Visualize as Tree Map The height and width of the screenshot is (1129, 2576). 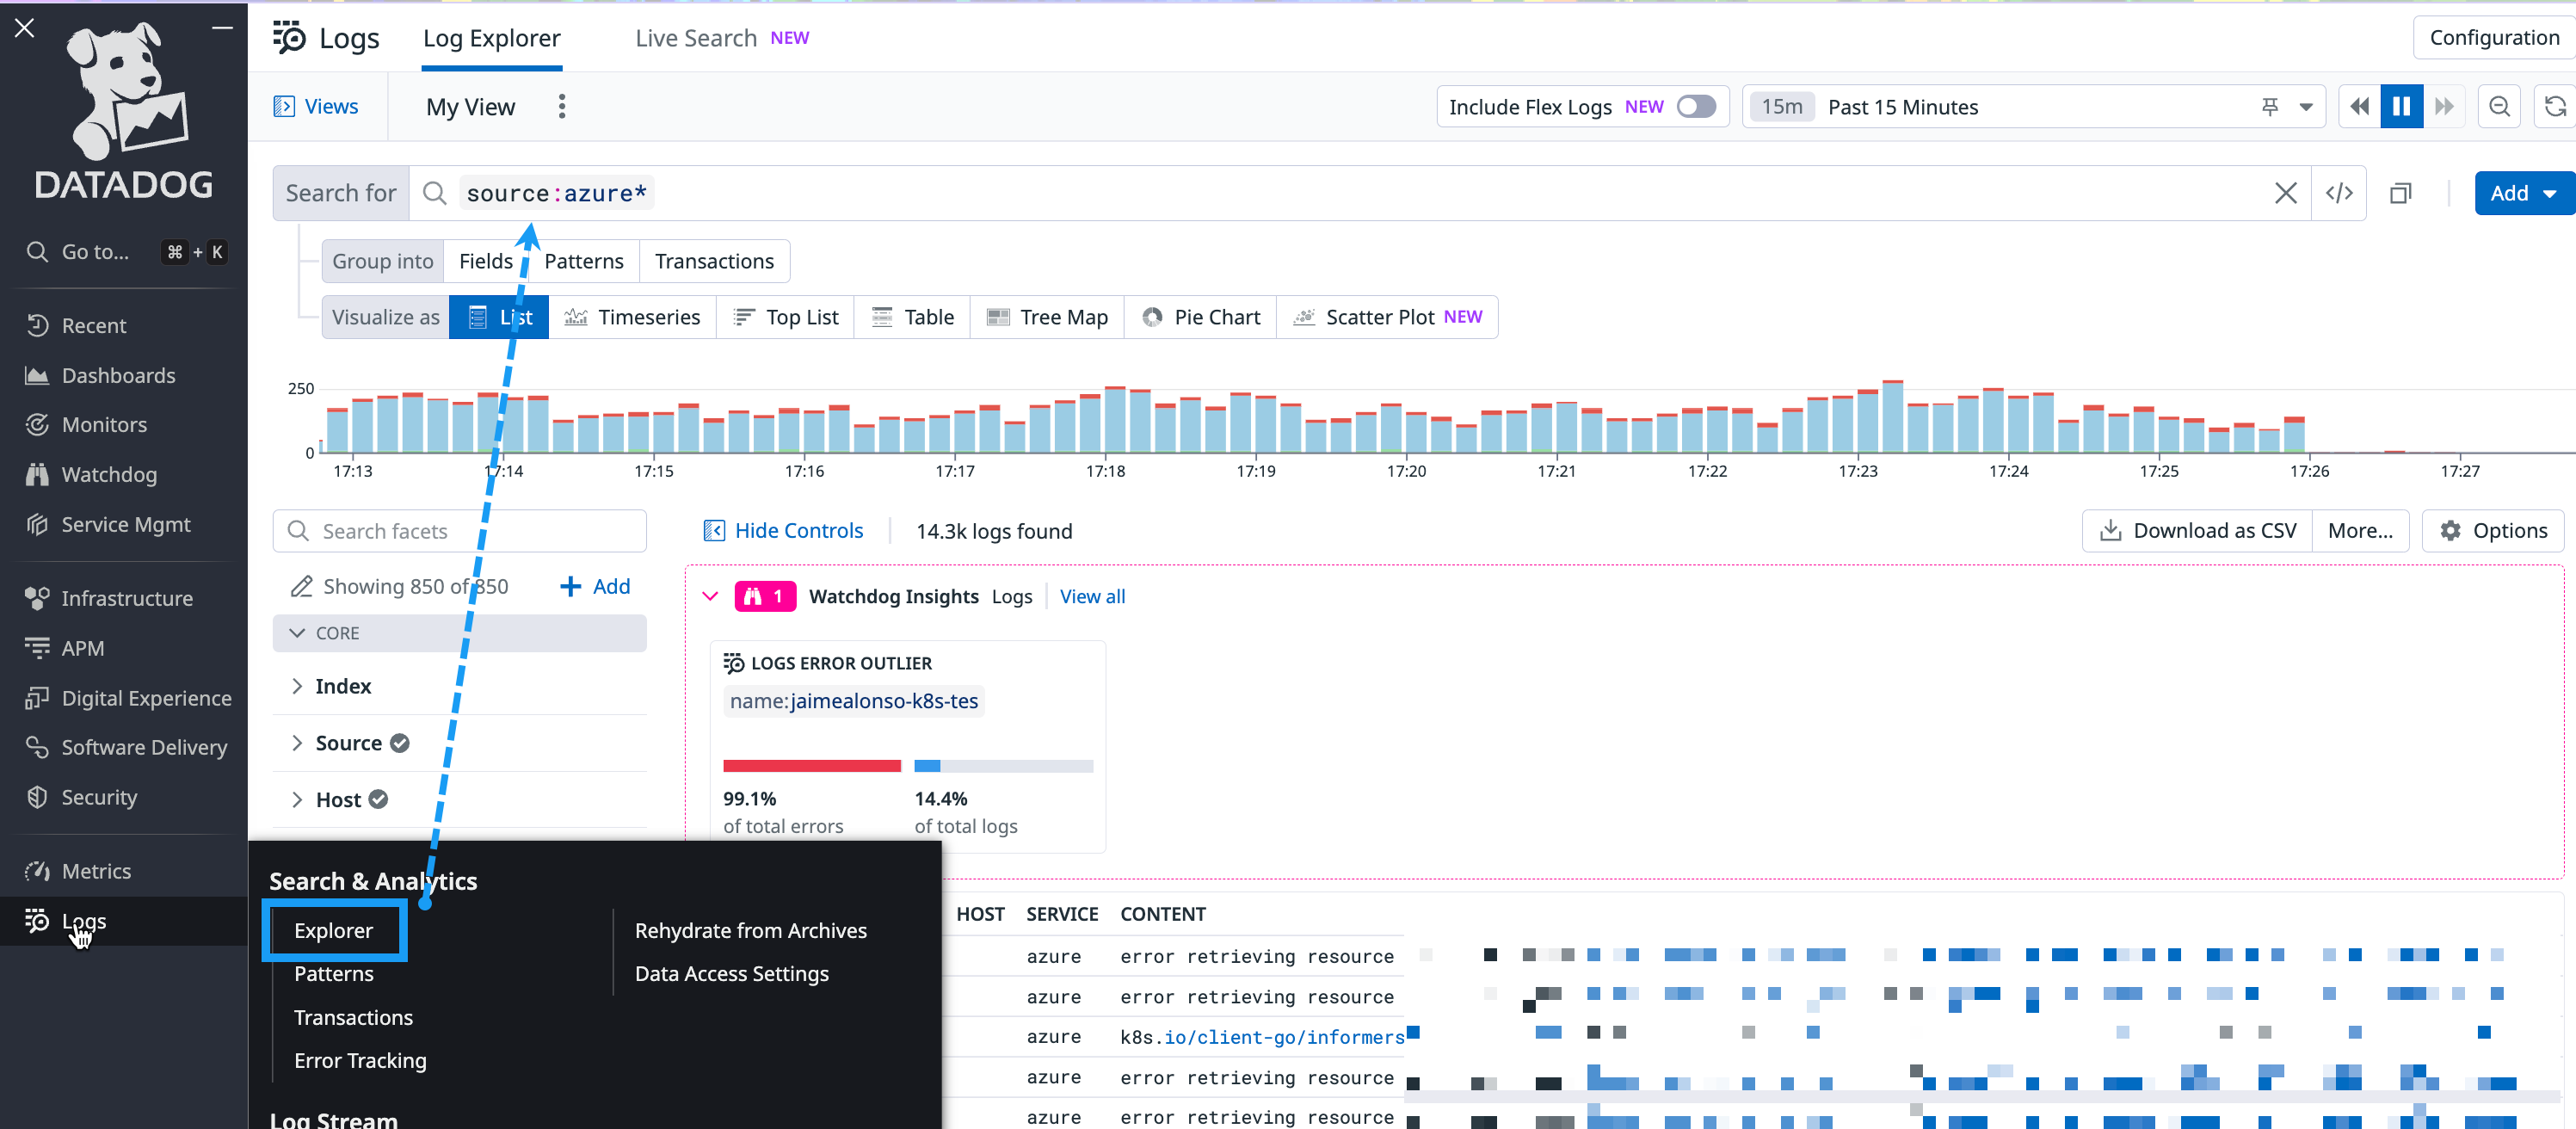1047,317
